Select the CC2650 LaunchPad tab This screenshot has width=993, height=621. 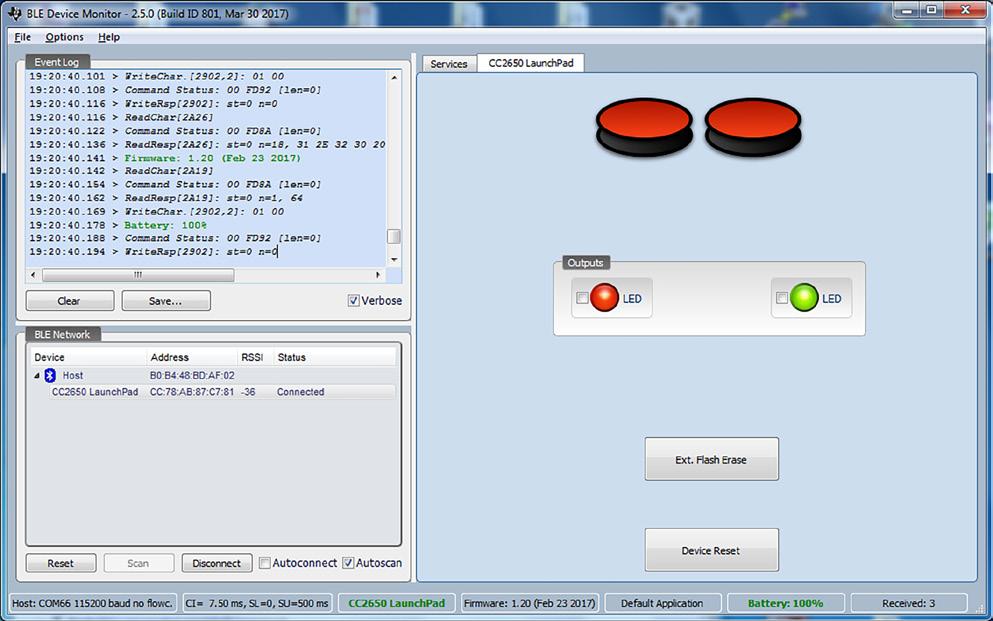(531, 63)
